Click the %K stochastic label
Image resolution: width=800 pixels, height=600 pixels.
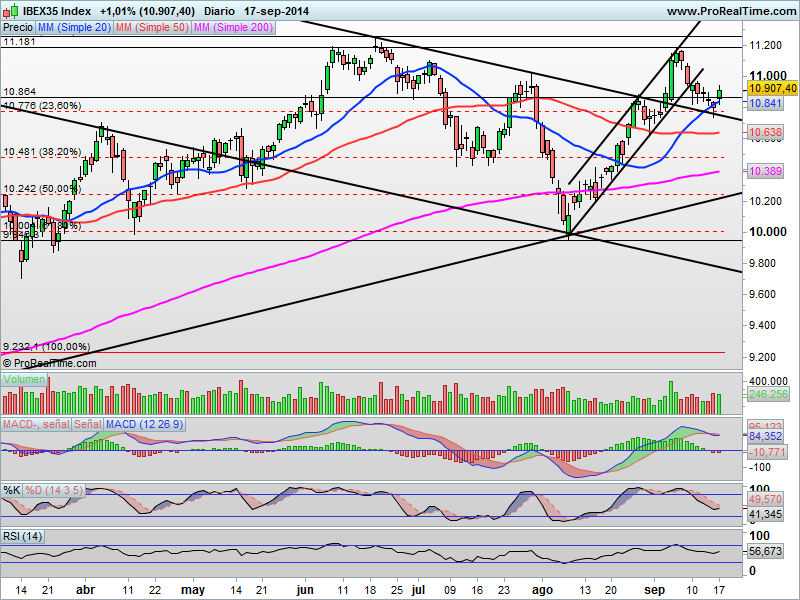click(12, 491)
